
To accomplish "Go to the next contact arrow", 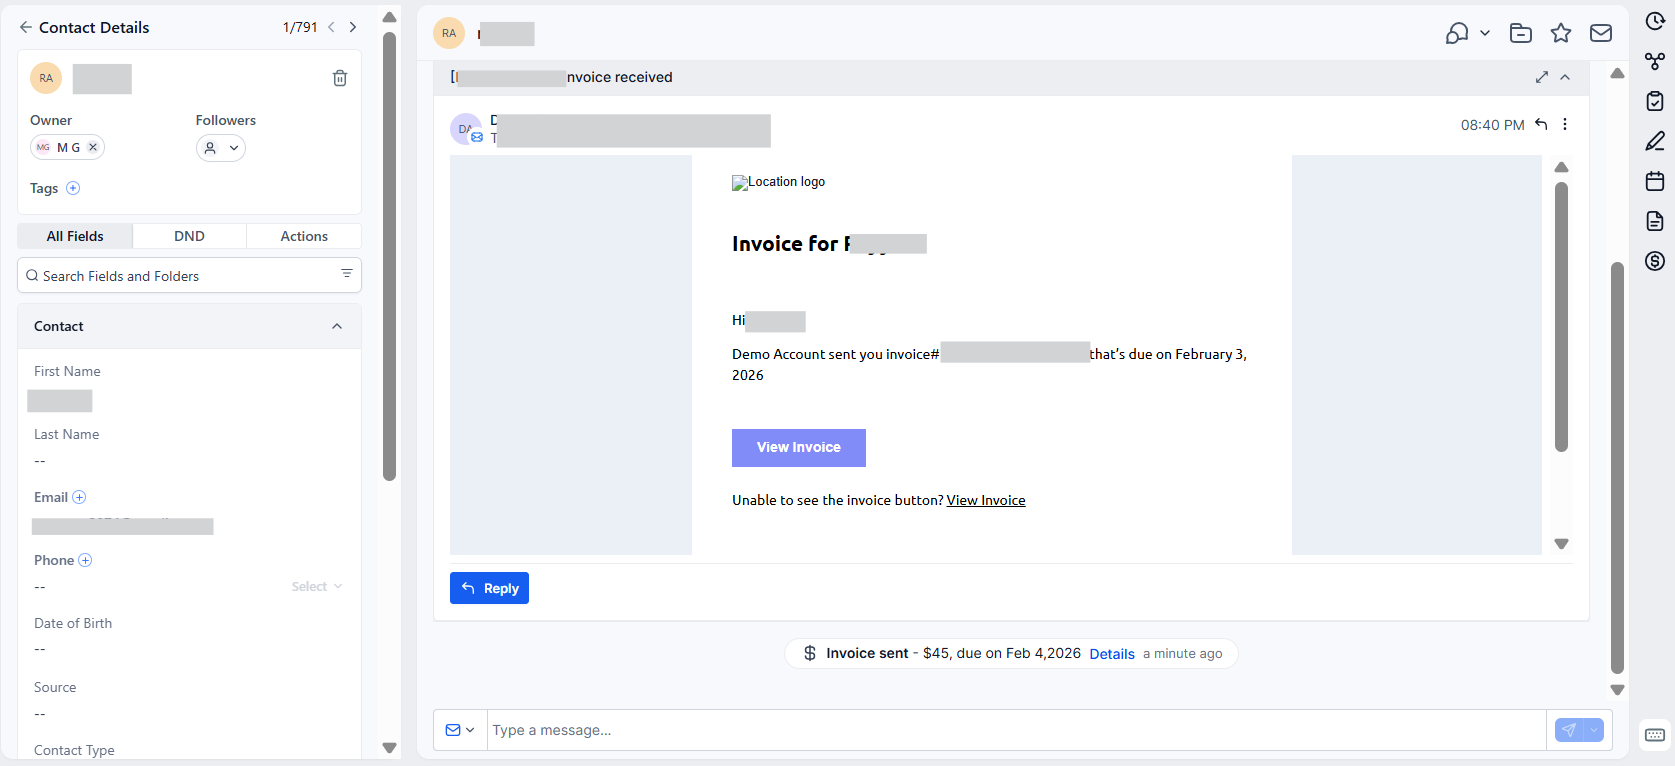I will 353,28.
